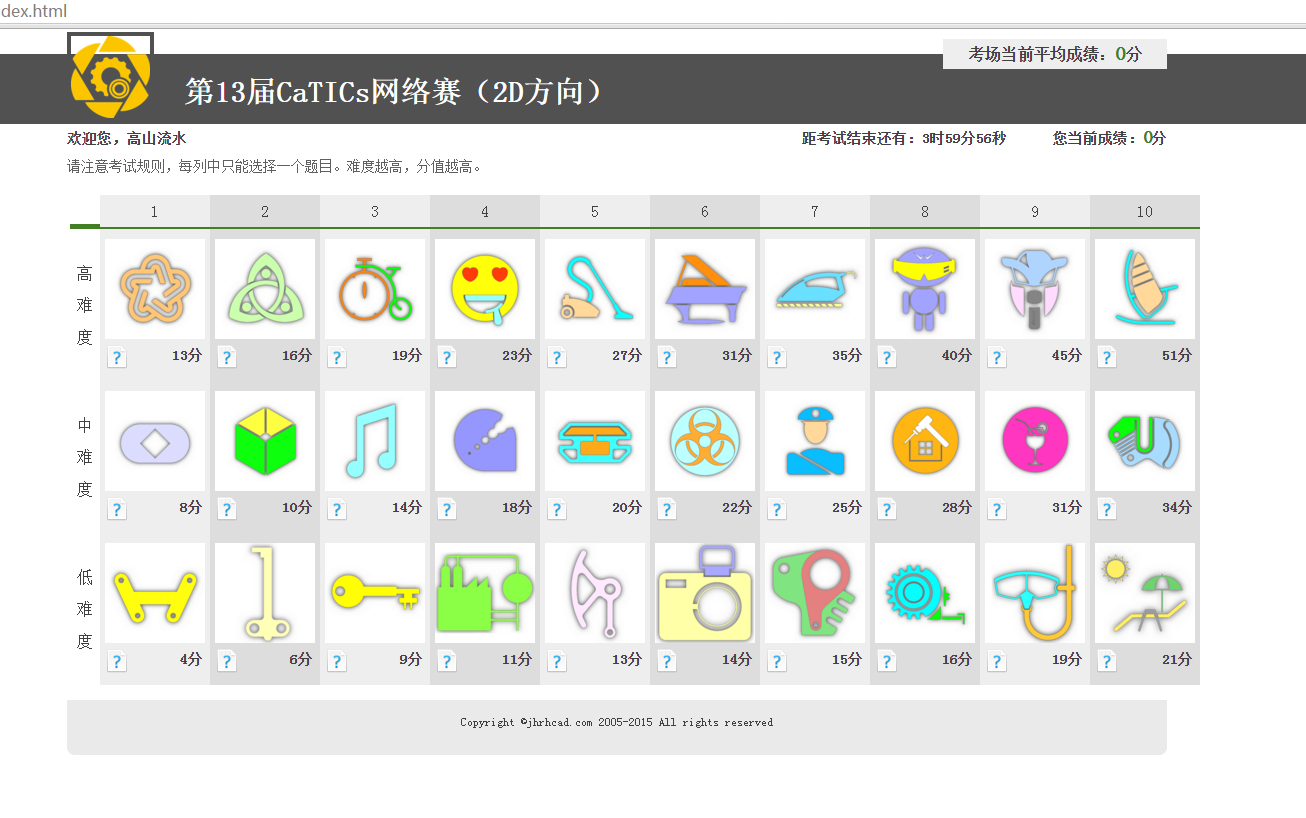Select column 10 header
The width and height of the screenshot is (1306, 818).
pyautogui.click(x=1145, y=212)
